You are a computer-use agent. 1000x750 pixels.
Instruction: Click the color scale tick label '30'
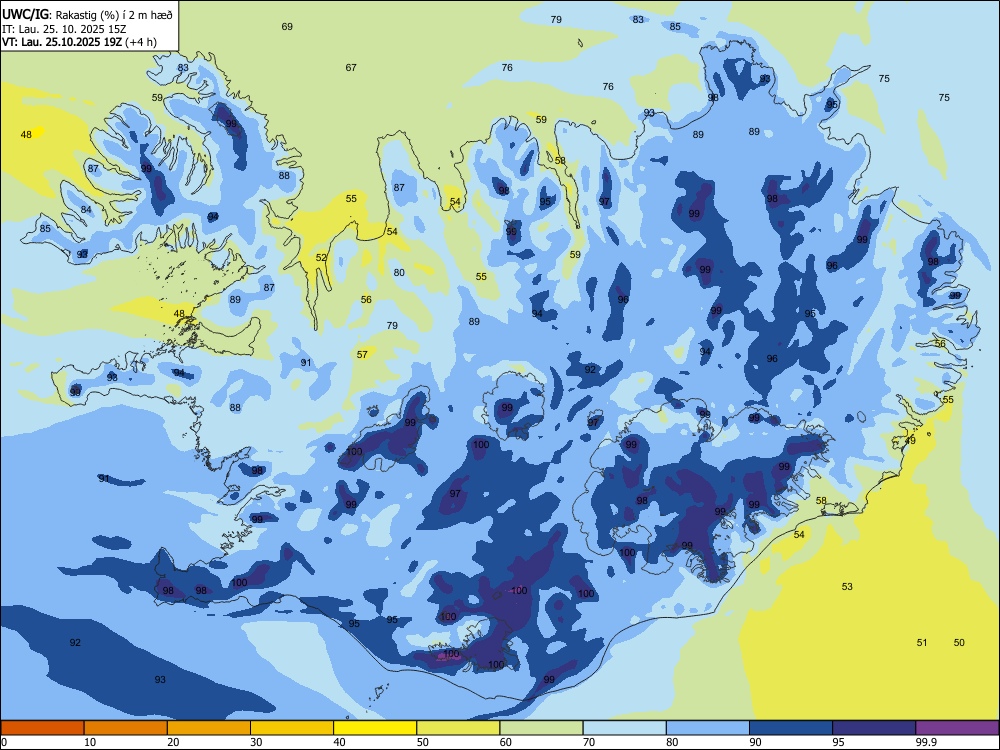coord(256,742)
